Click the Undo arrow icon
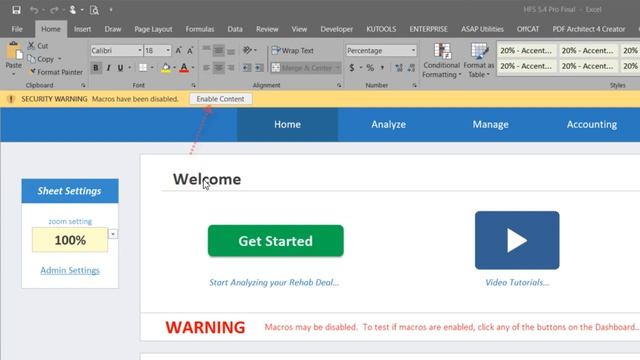 [x=34, y=10]
